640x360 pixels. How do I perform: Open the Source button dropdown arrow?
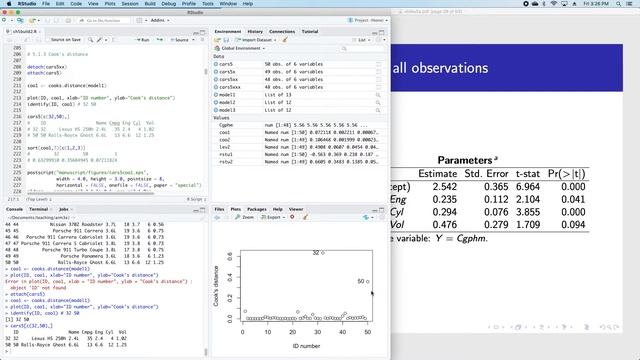click(193, 40)
